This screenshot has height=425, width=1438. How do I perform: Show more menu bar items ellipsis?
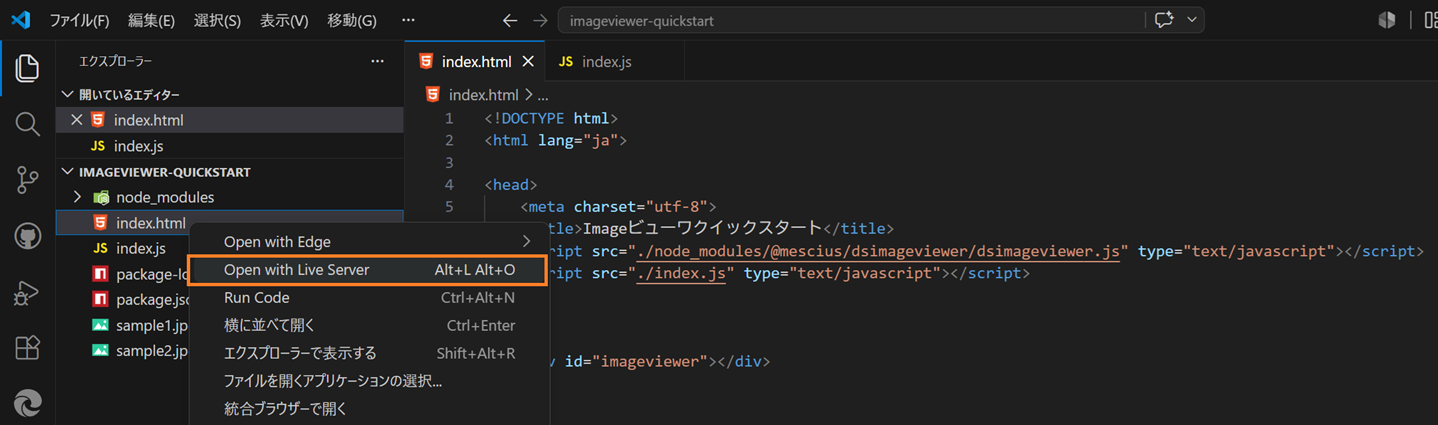(408, 21)
